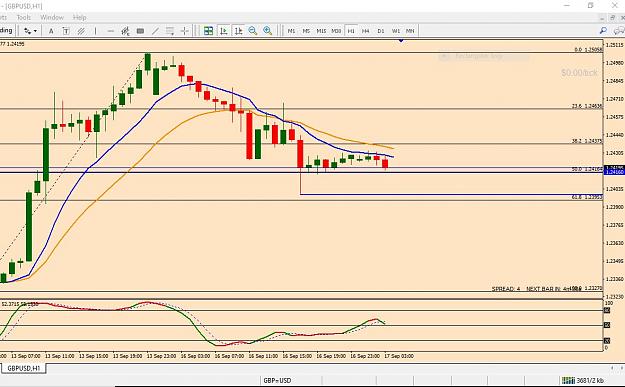Screen dimensions: 625x387
Task: Select the GBPUSD,H1 chart tab
Action: coord(24,368)
